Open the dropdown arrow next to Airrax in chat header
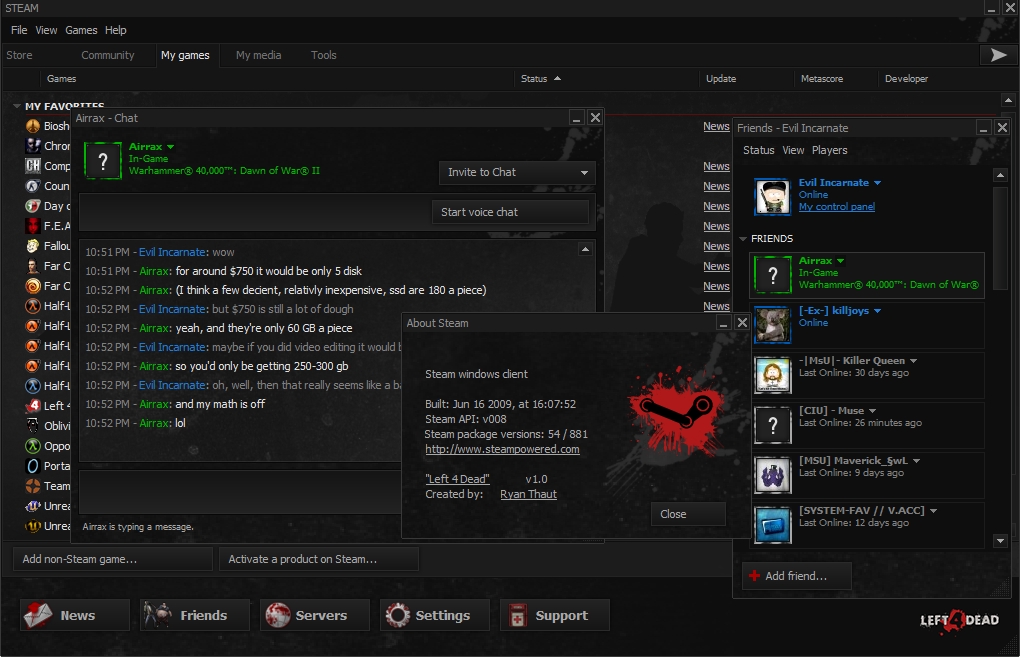The width and height of the screenshot is (1020, 657). point(170,147)
